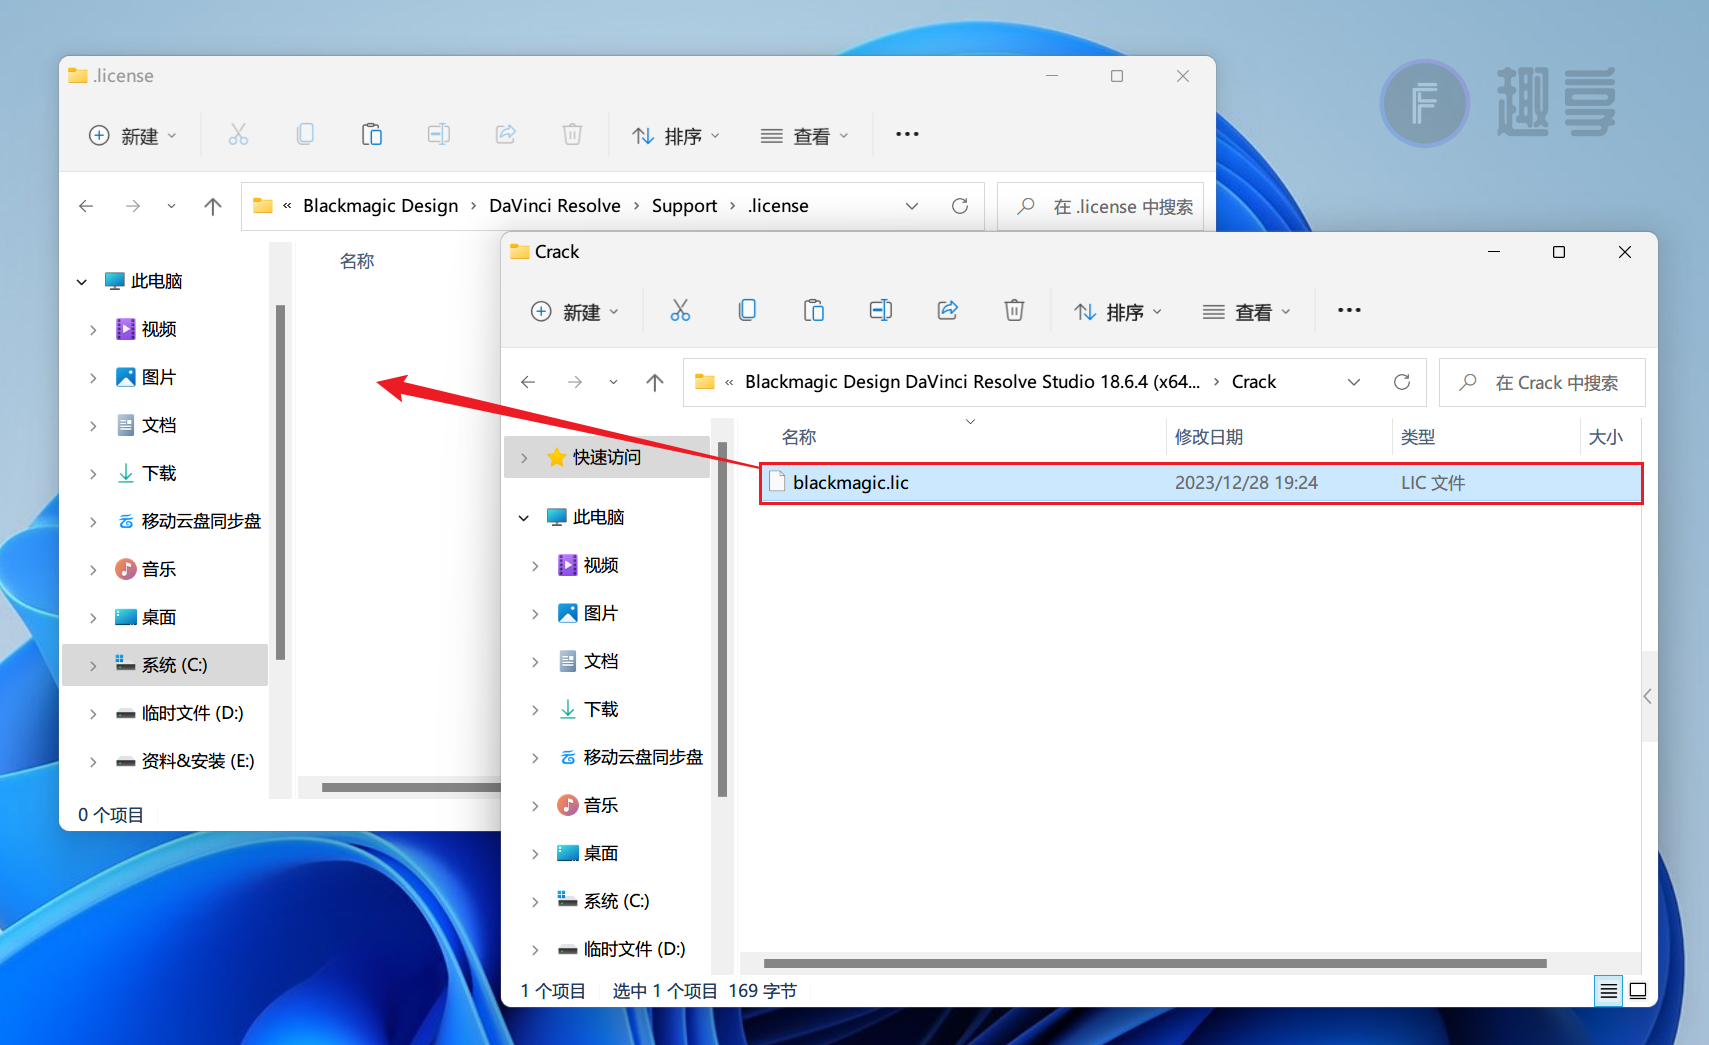Click Delete trash icon in Crack window
This screenshot has height=1045, width=1709.
click(1014, 311)
